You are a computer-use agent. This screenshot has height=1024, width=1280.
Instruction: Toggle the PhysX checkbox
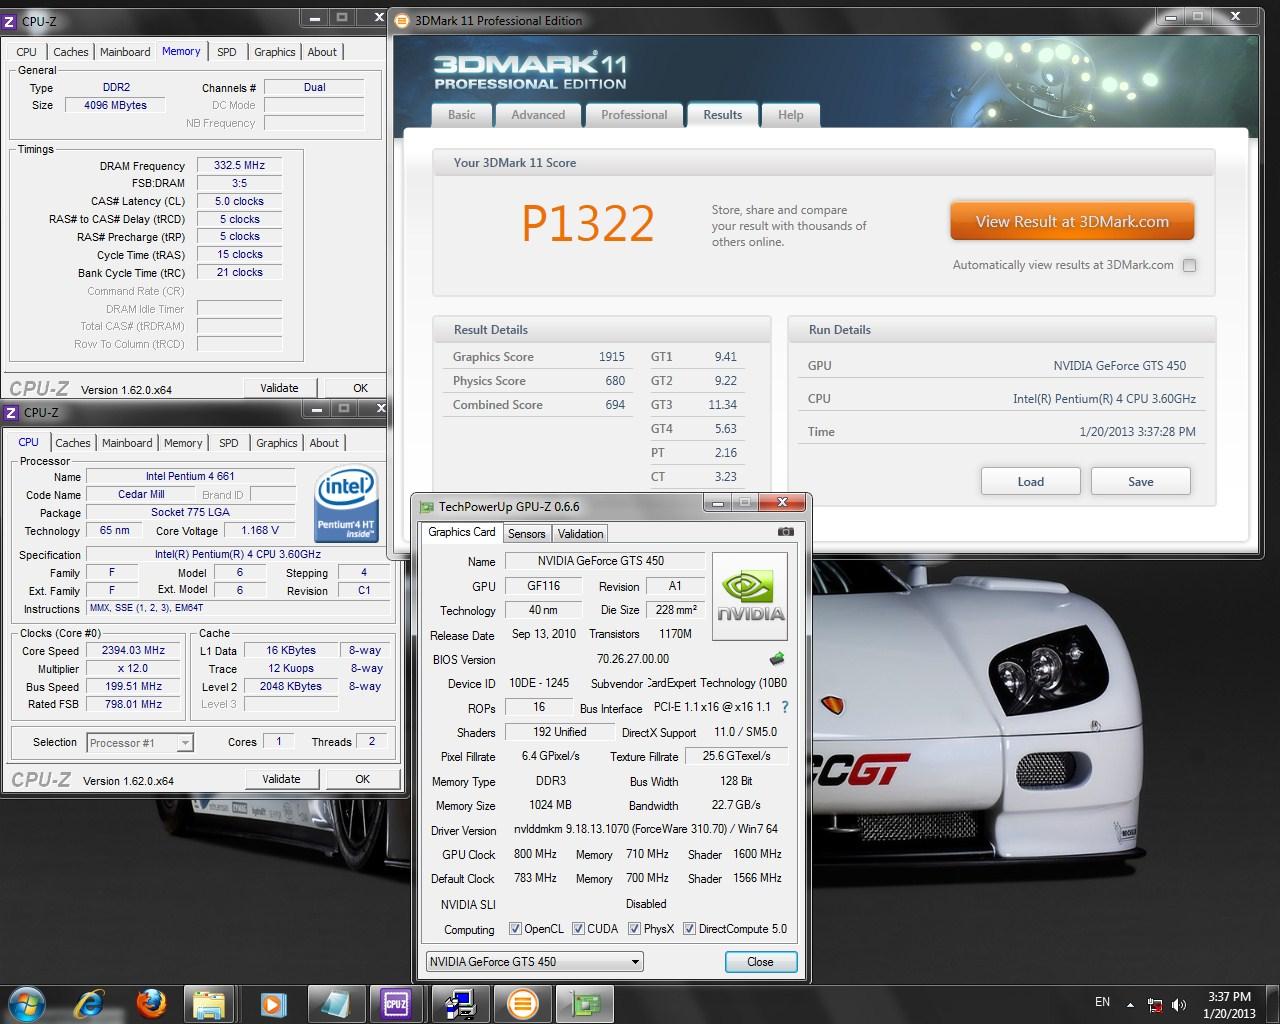(634, 928)
